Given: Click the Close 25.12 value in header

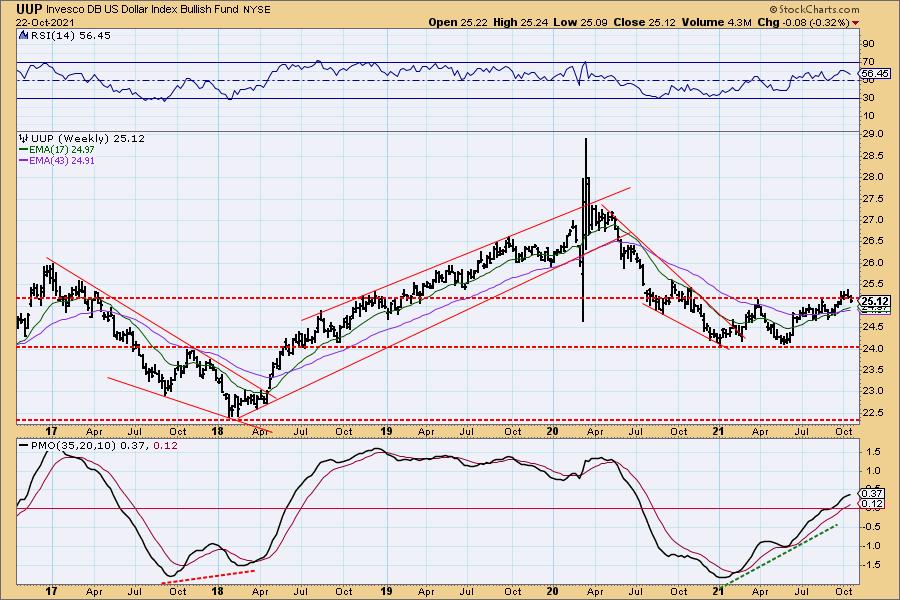Looking at the screenshot, I should [x=643, y=22].
